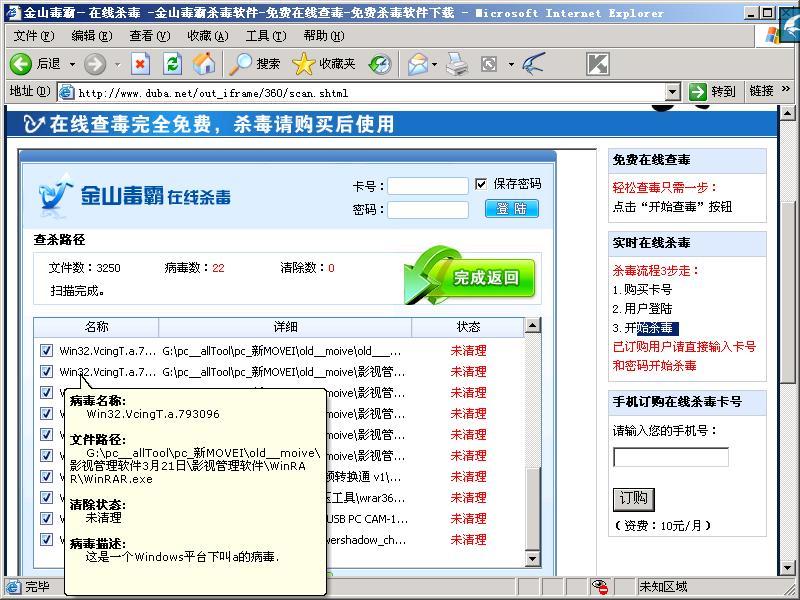Uncheck the third virus row checkbox
This screenshot has height=600, width=800.
(46, 392)
